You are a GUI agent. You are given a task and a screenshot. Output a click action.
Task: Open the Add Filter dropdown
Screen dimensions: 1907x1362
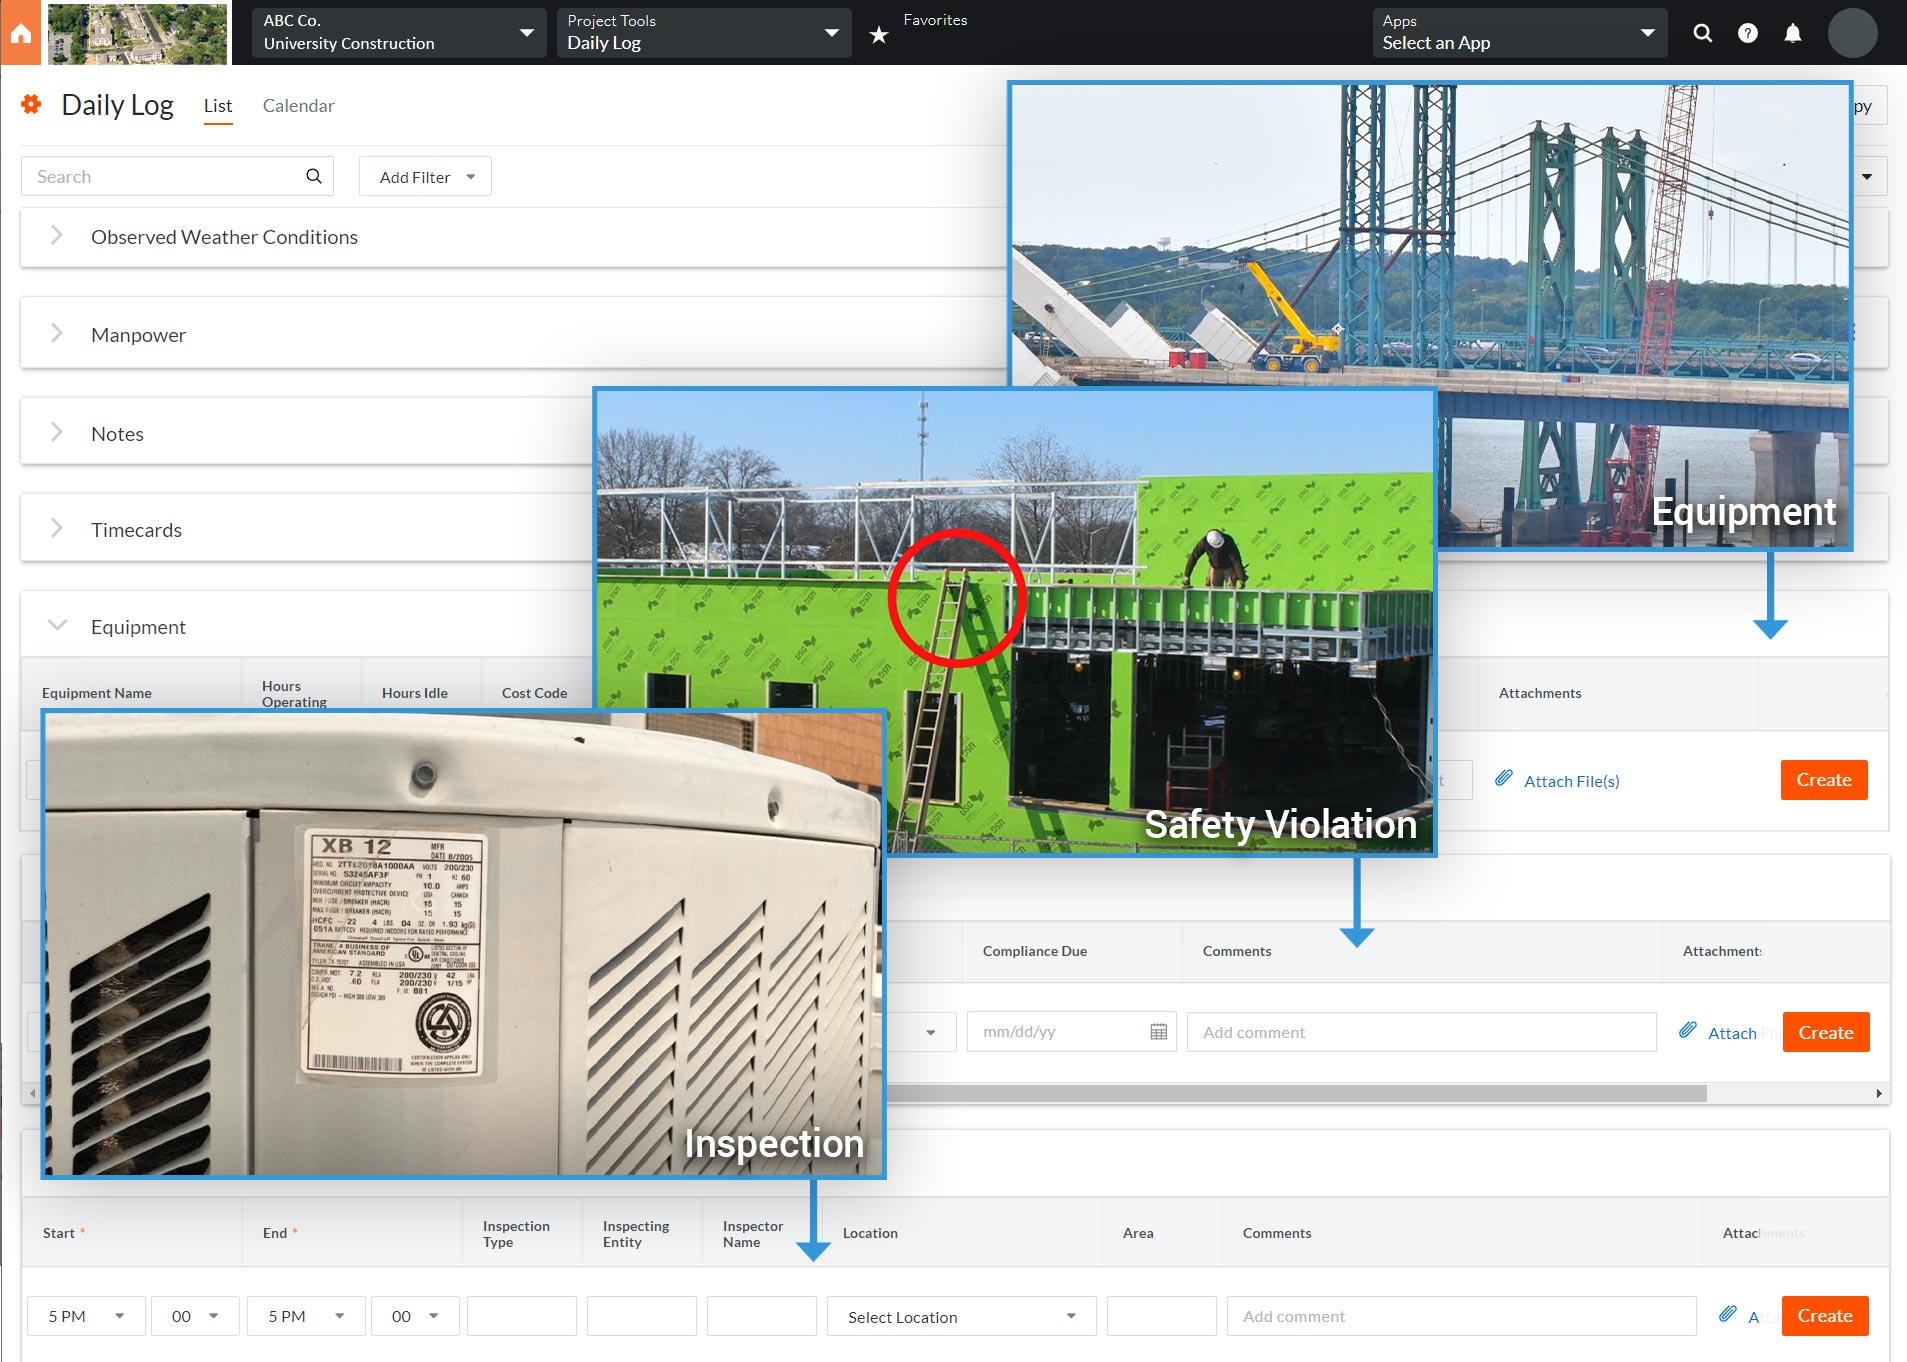click(x=425, y=177)
